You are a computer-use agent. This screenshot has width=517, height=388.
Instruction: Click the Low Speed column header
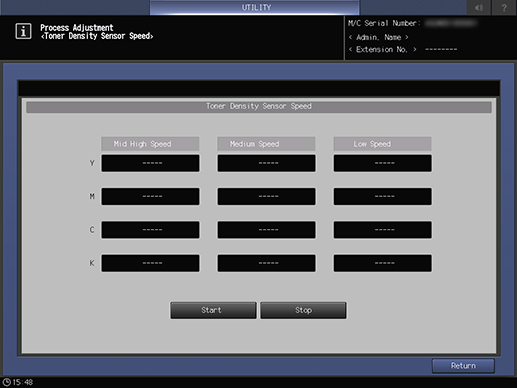(383, 144)
